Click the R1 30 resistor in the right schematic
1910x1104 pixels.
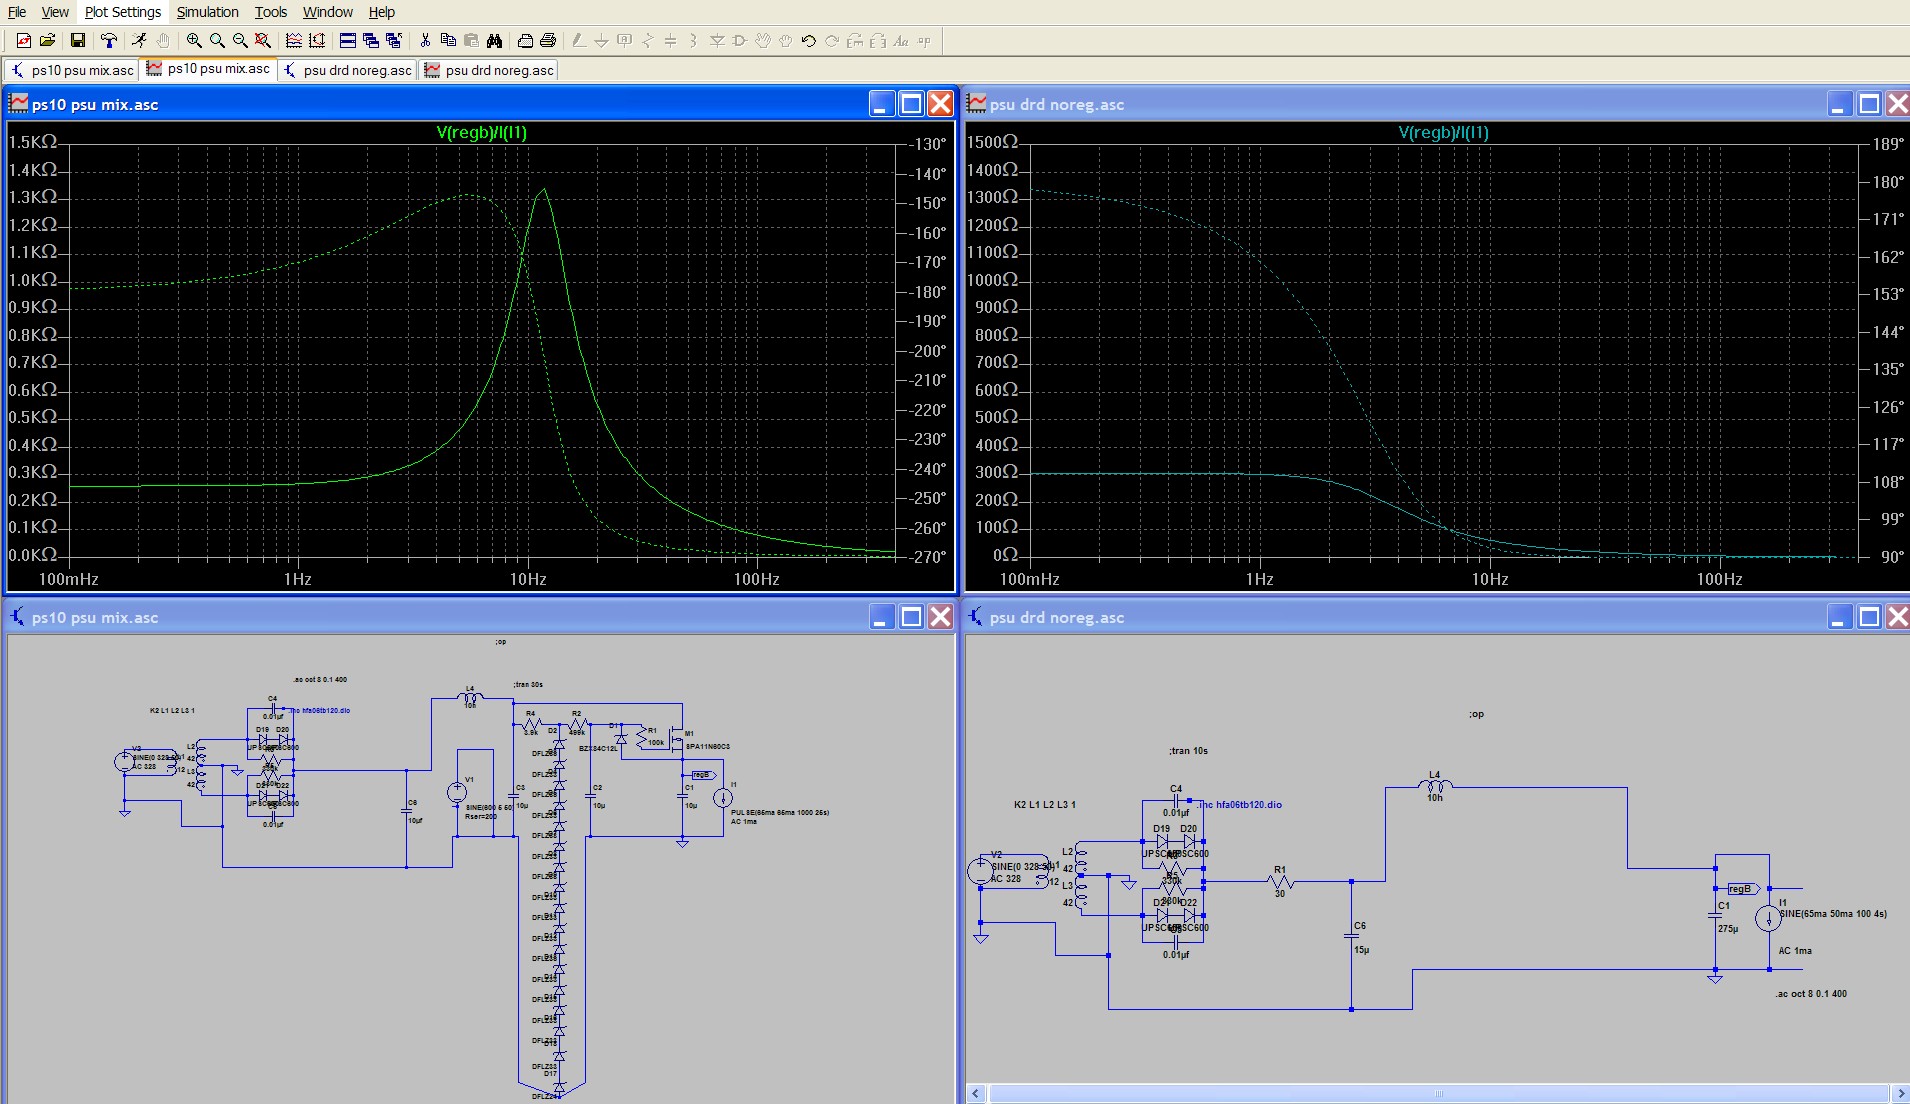(1280, 881)
